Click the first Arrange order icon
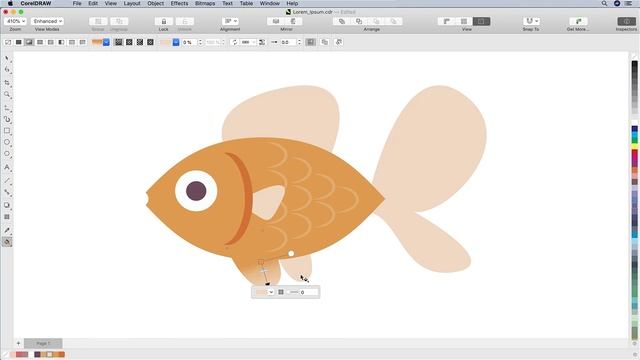640x360 pixels. (x=342, y=21)
